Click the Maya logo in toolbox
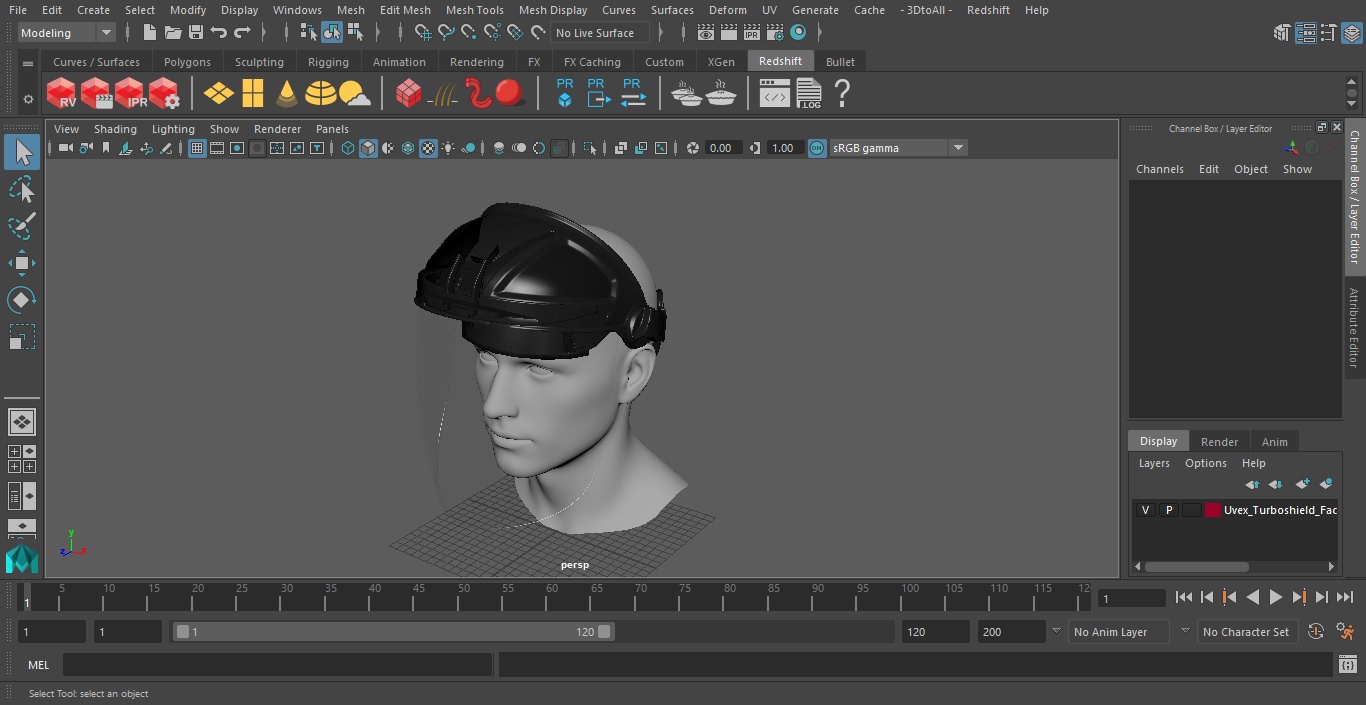This screenshot has width=1366, height=705. (22, 558)
